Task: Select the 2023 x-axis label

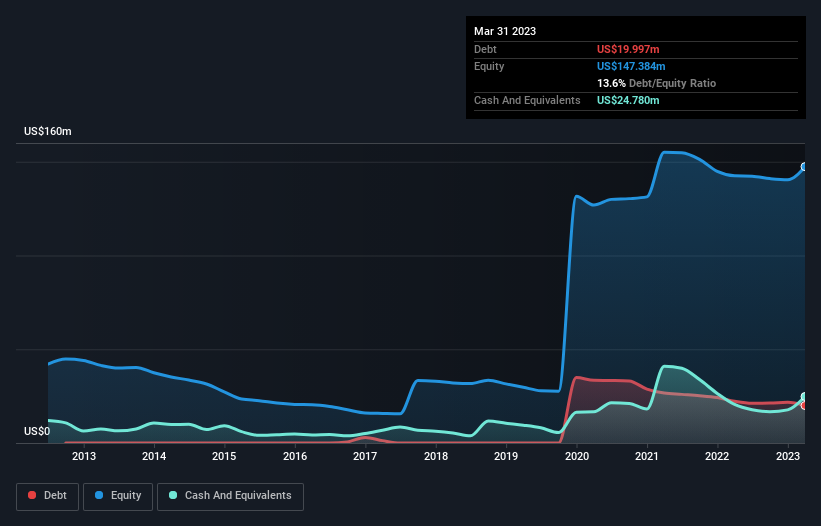Action: pos(787,456)
